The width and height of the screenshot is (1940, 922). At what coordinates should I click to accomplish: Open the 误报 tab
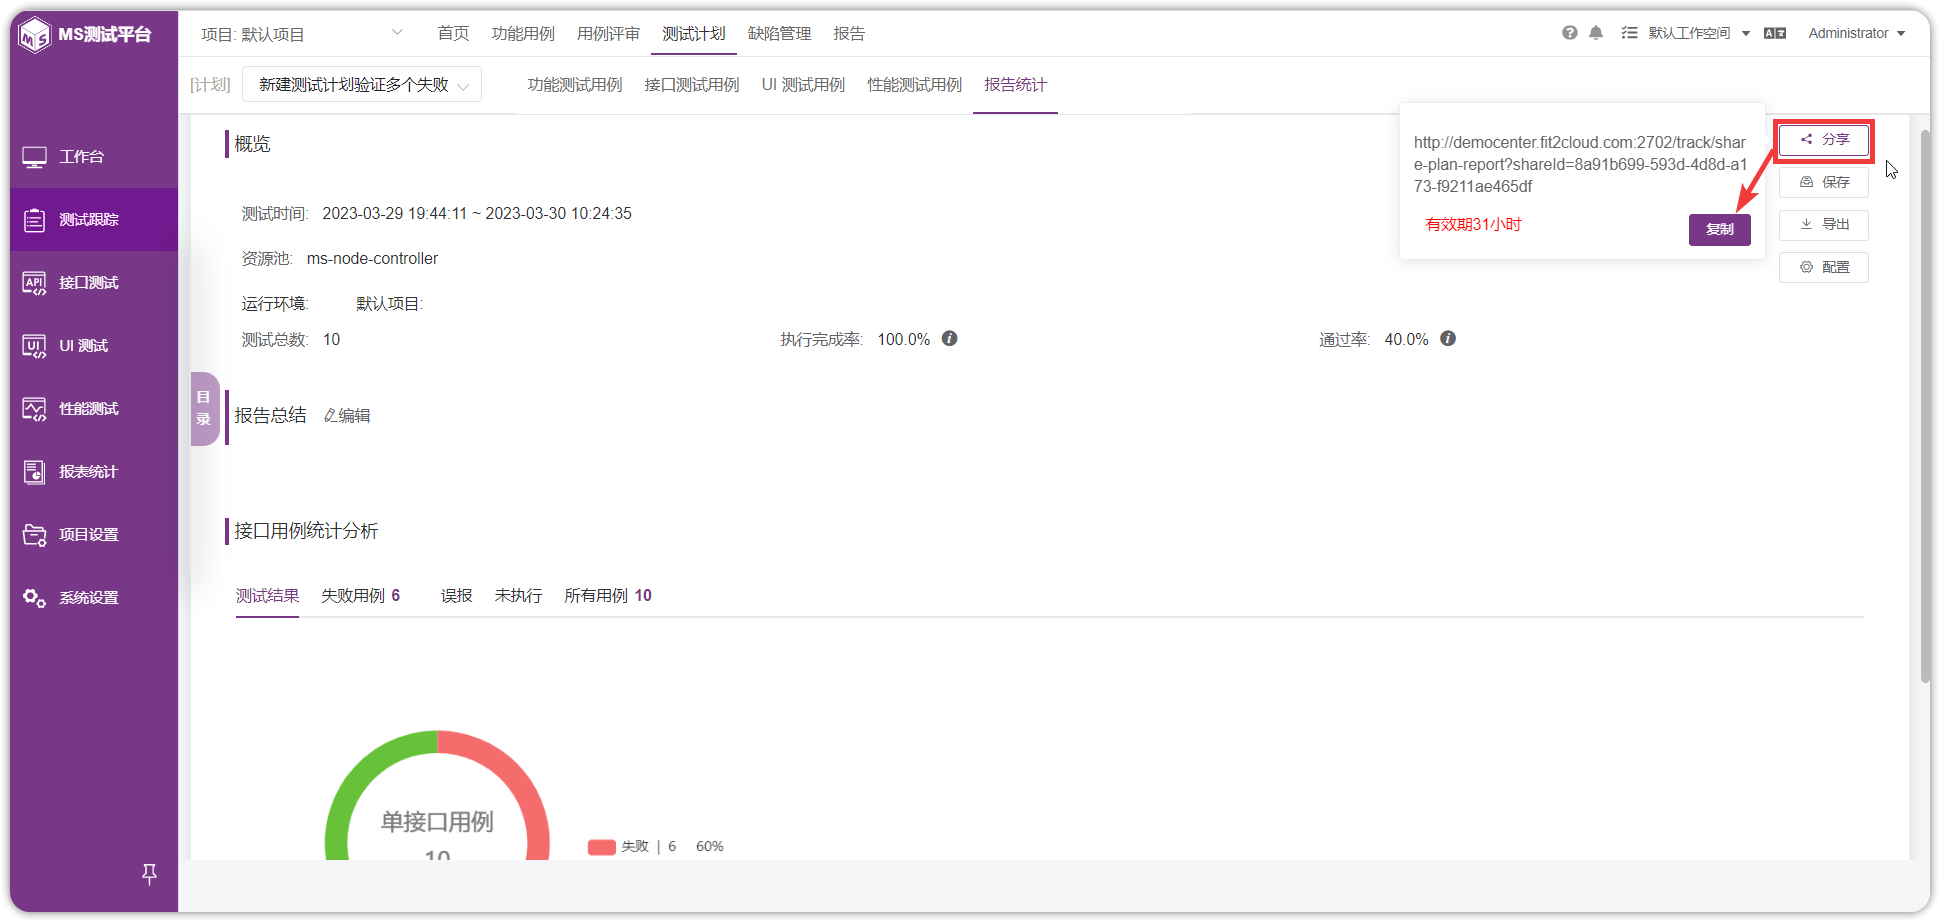pos(456,596)
